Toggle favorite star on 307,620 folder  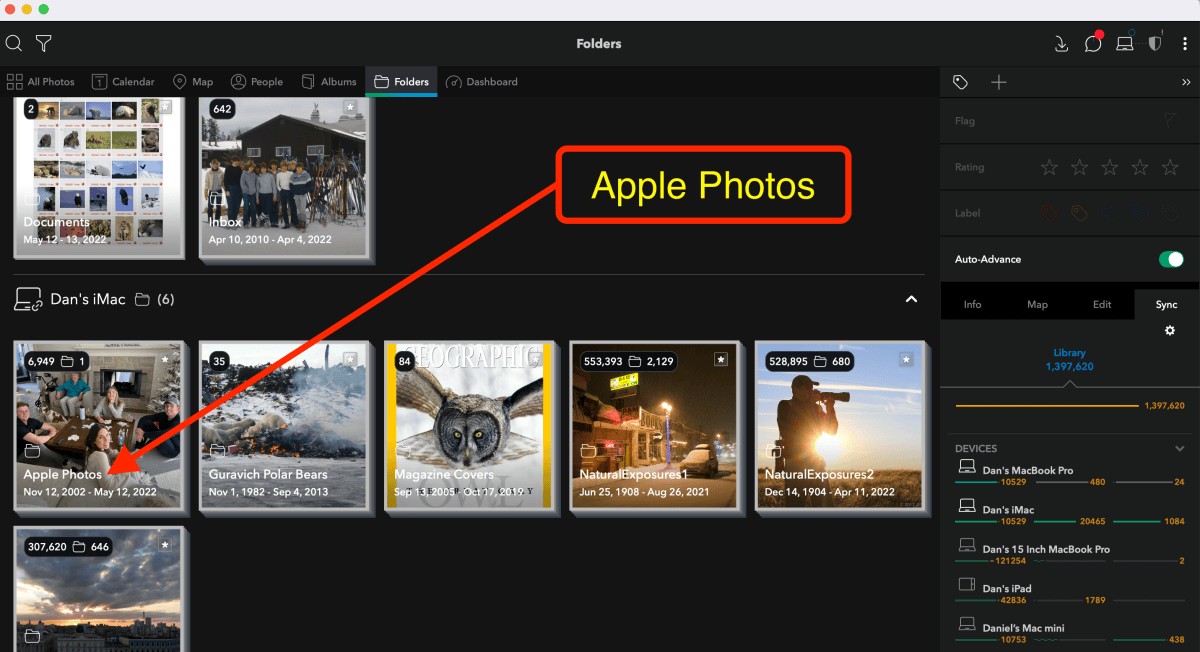tap(165, 545)
